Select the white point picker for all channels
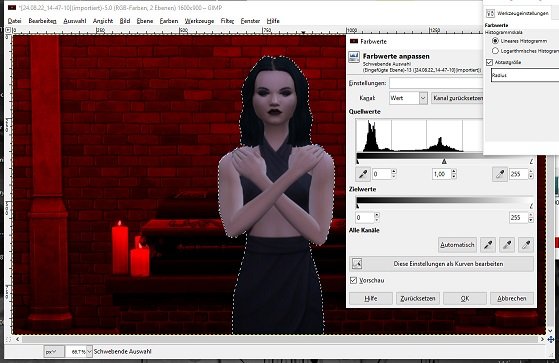 click(x=526, y=245)
